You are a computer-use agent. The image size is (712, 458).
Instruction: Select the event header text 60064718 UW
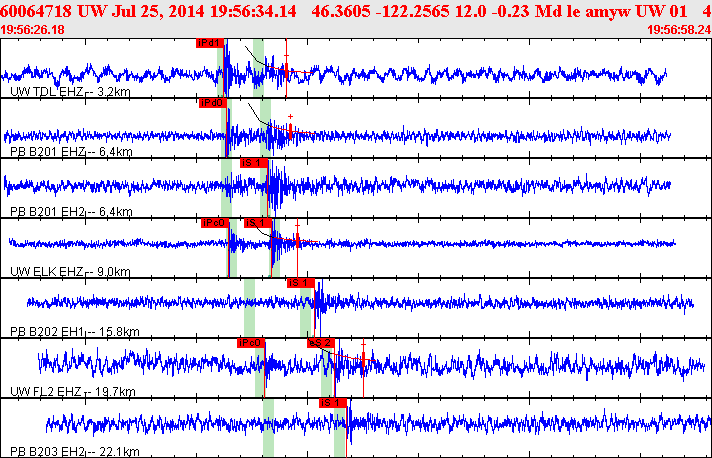click(54, 11)
